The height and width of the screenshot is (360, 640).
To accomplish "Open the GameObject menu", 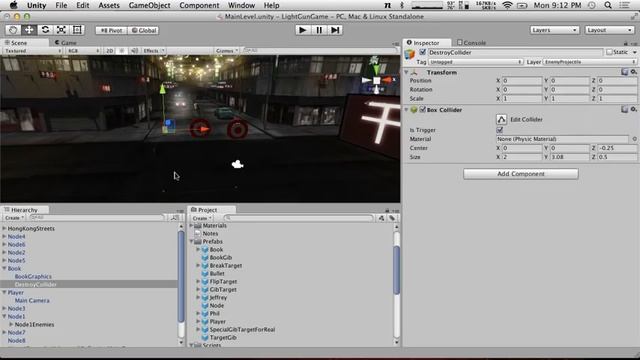I will 149,5.
